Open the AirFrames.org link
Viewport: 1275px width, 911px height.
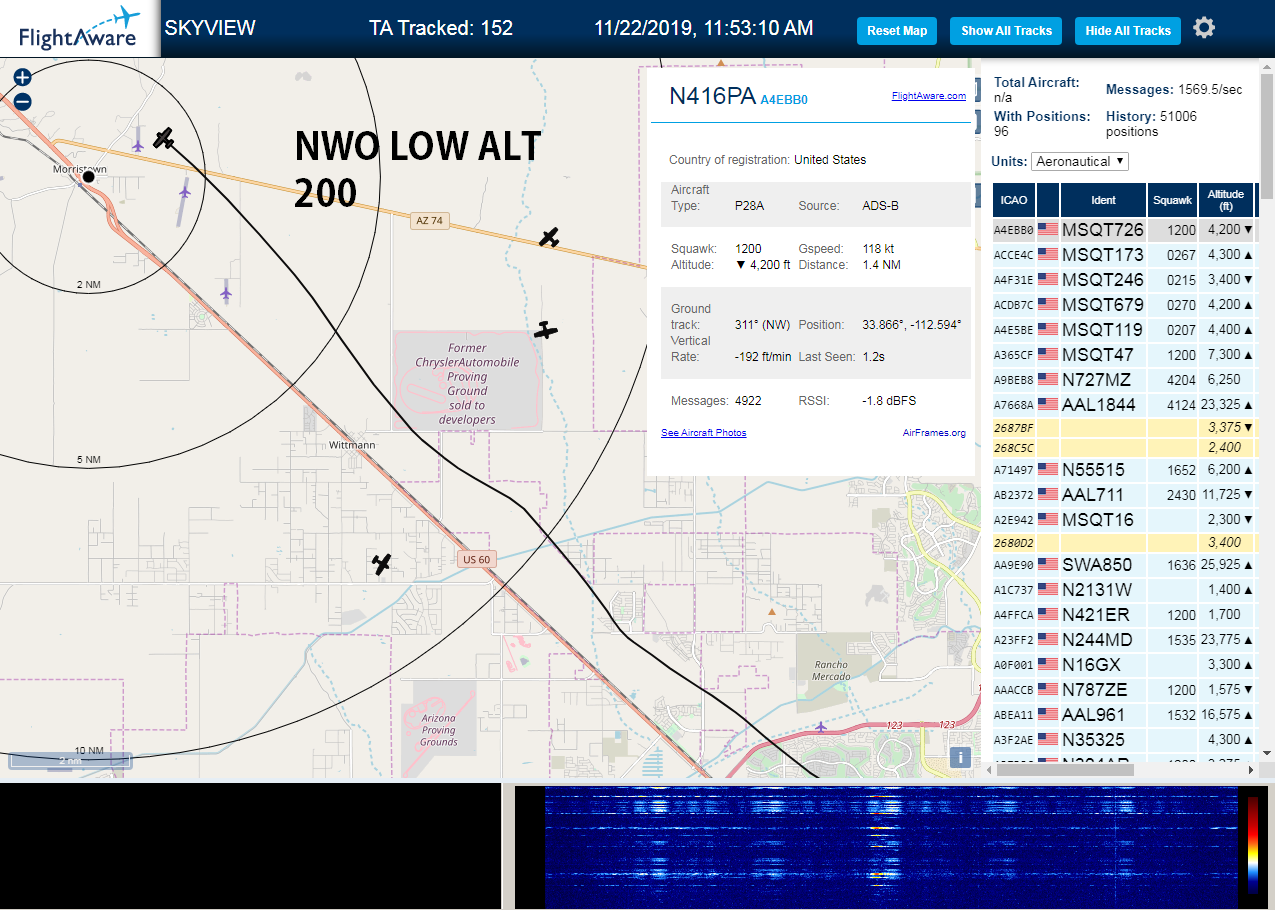coord(934,433)
